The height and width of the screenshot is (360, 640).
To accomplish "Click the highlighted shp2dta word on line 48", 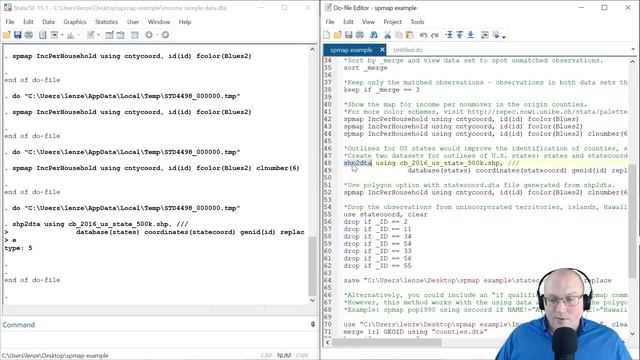I will (358, 163).
